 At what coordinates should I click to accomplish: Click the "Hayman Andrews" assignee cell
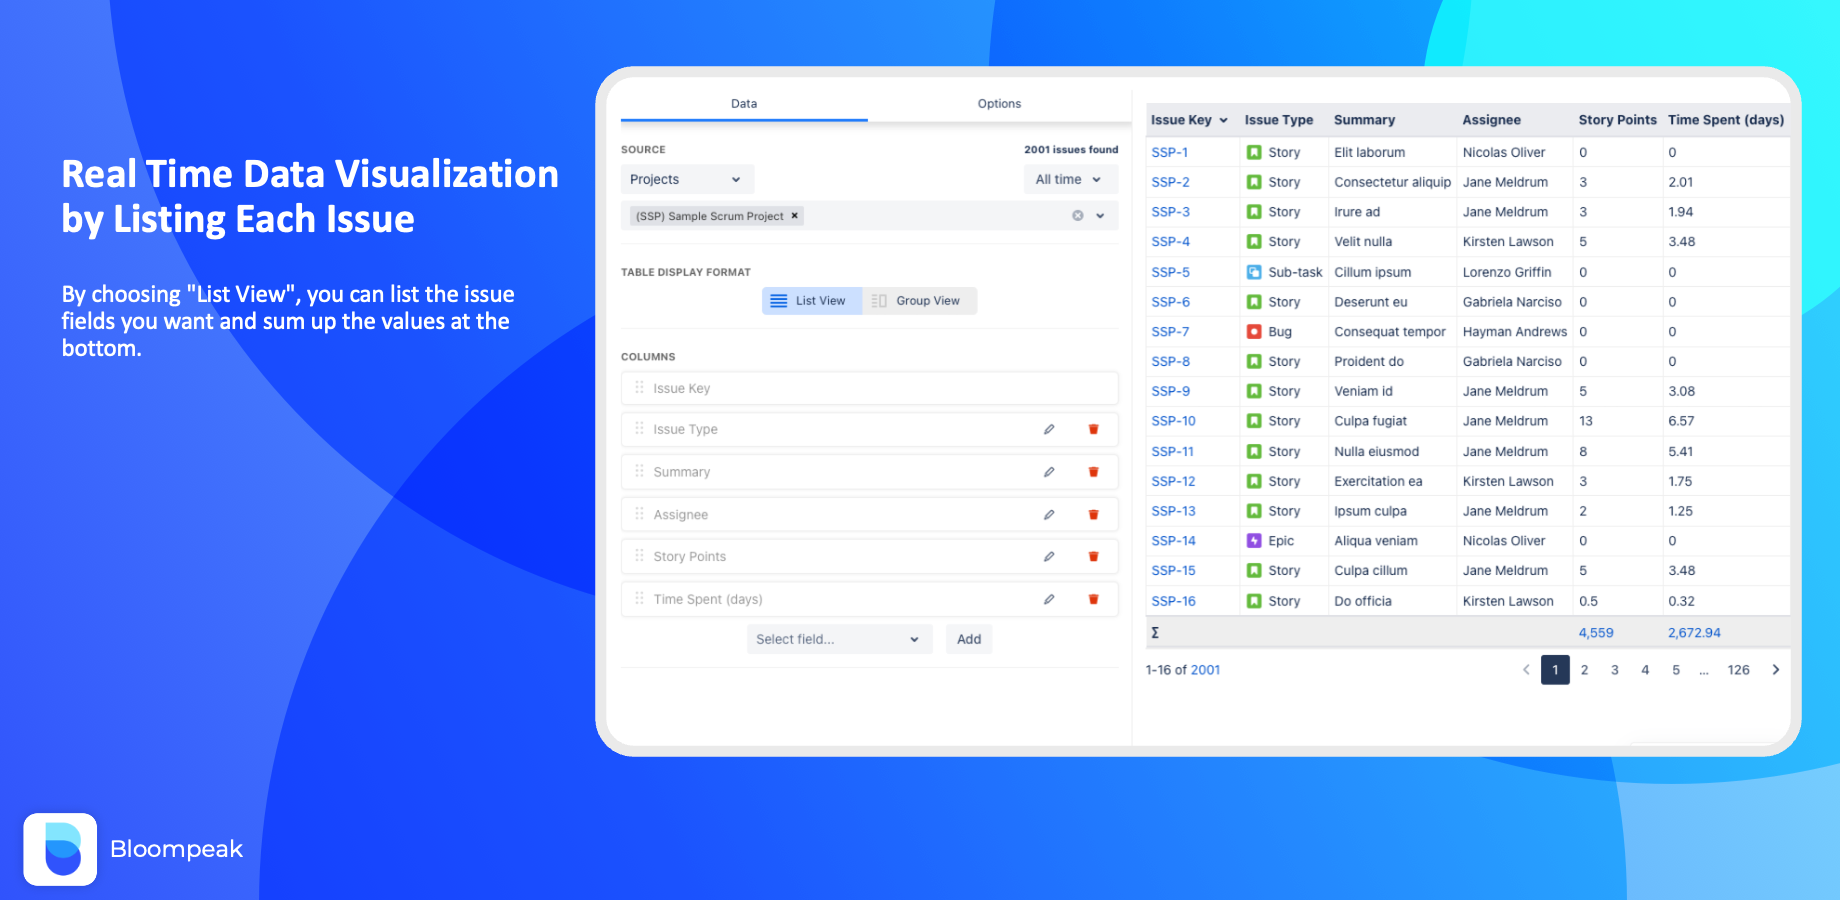coord(1514,332)
